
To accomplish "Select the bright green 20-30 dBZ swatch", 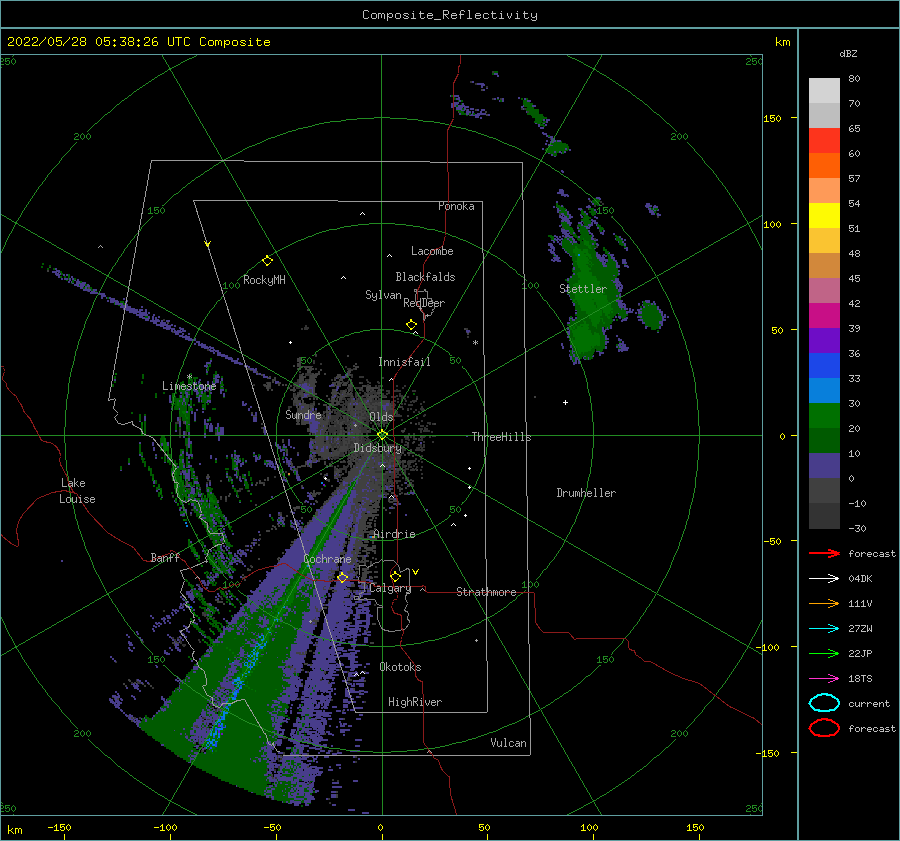I will [x=824, y=415].
